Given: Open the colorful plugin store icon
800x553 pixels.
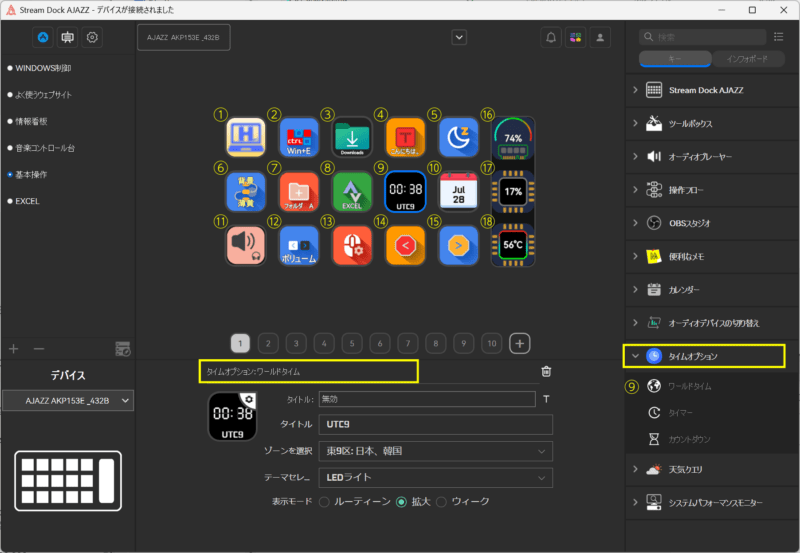Looking at the screenshot, I should 576,37.
